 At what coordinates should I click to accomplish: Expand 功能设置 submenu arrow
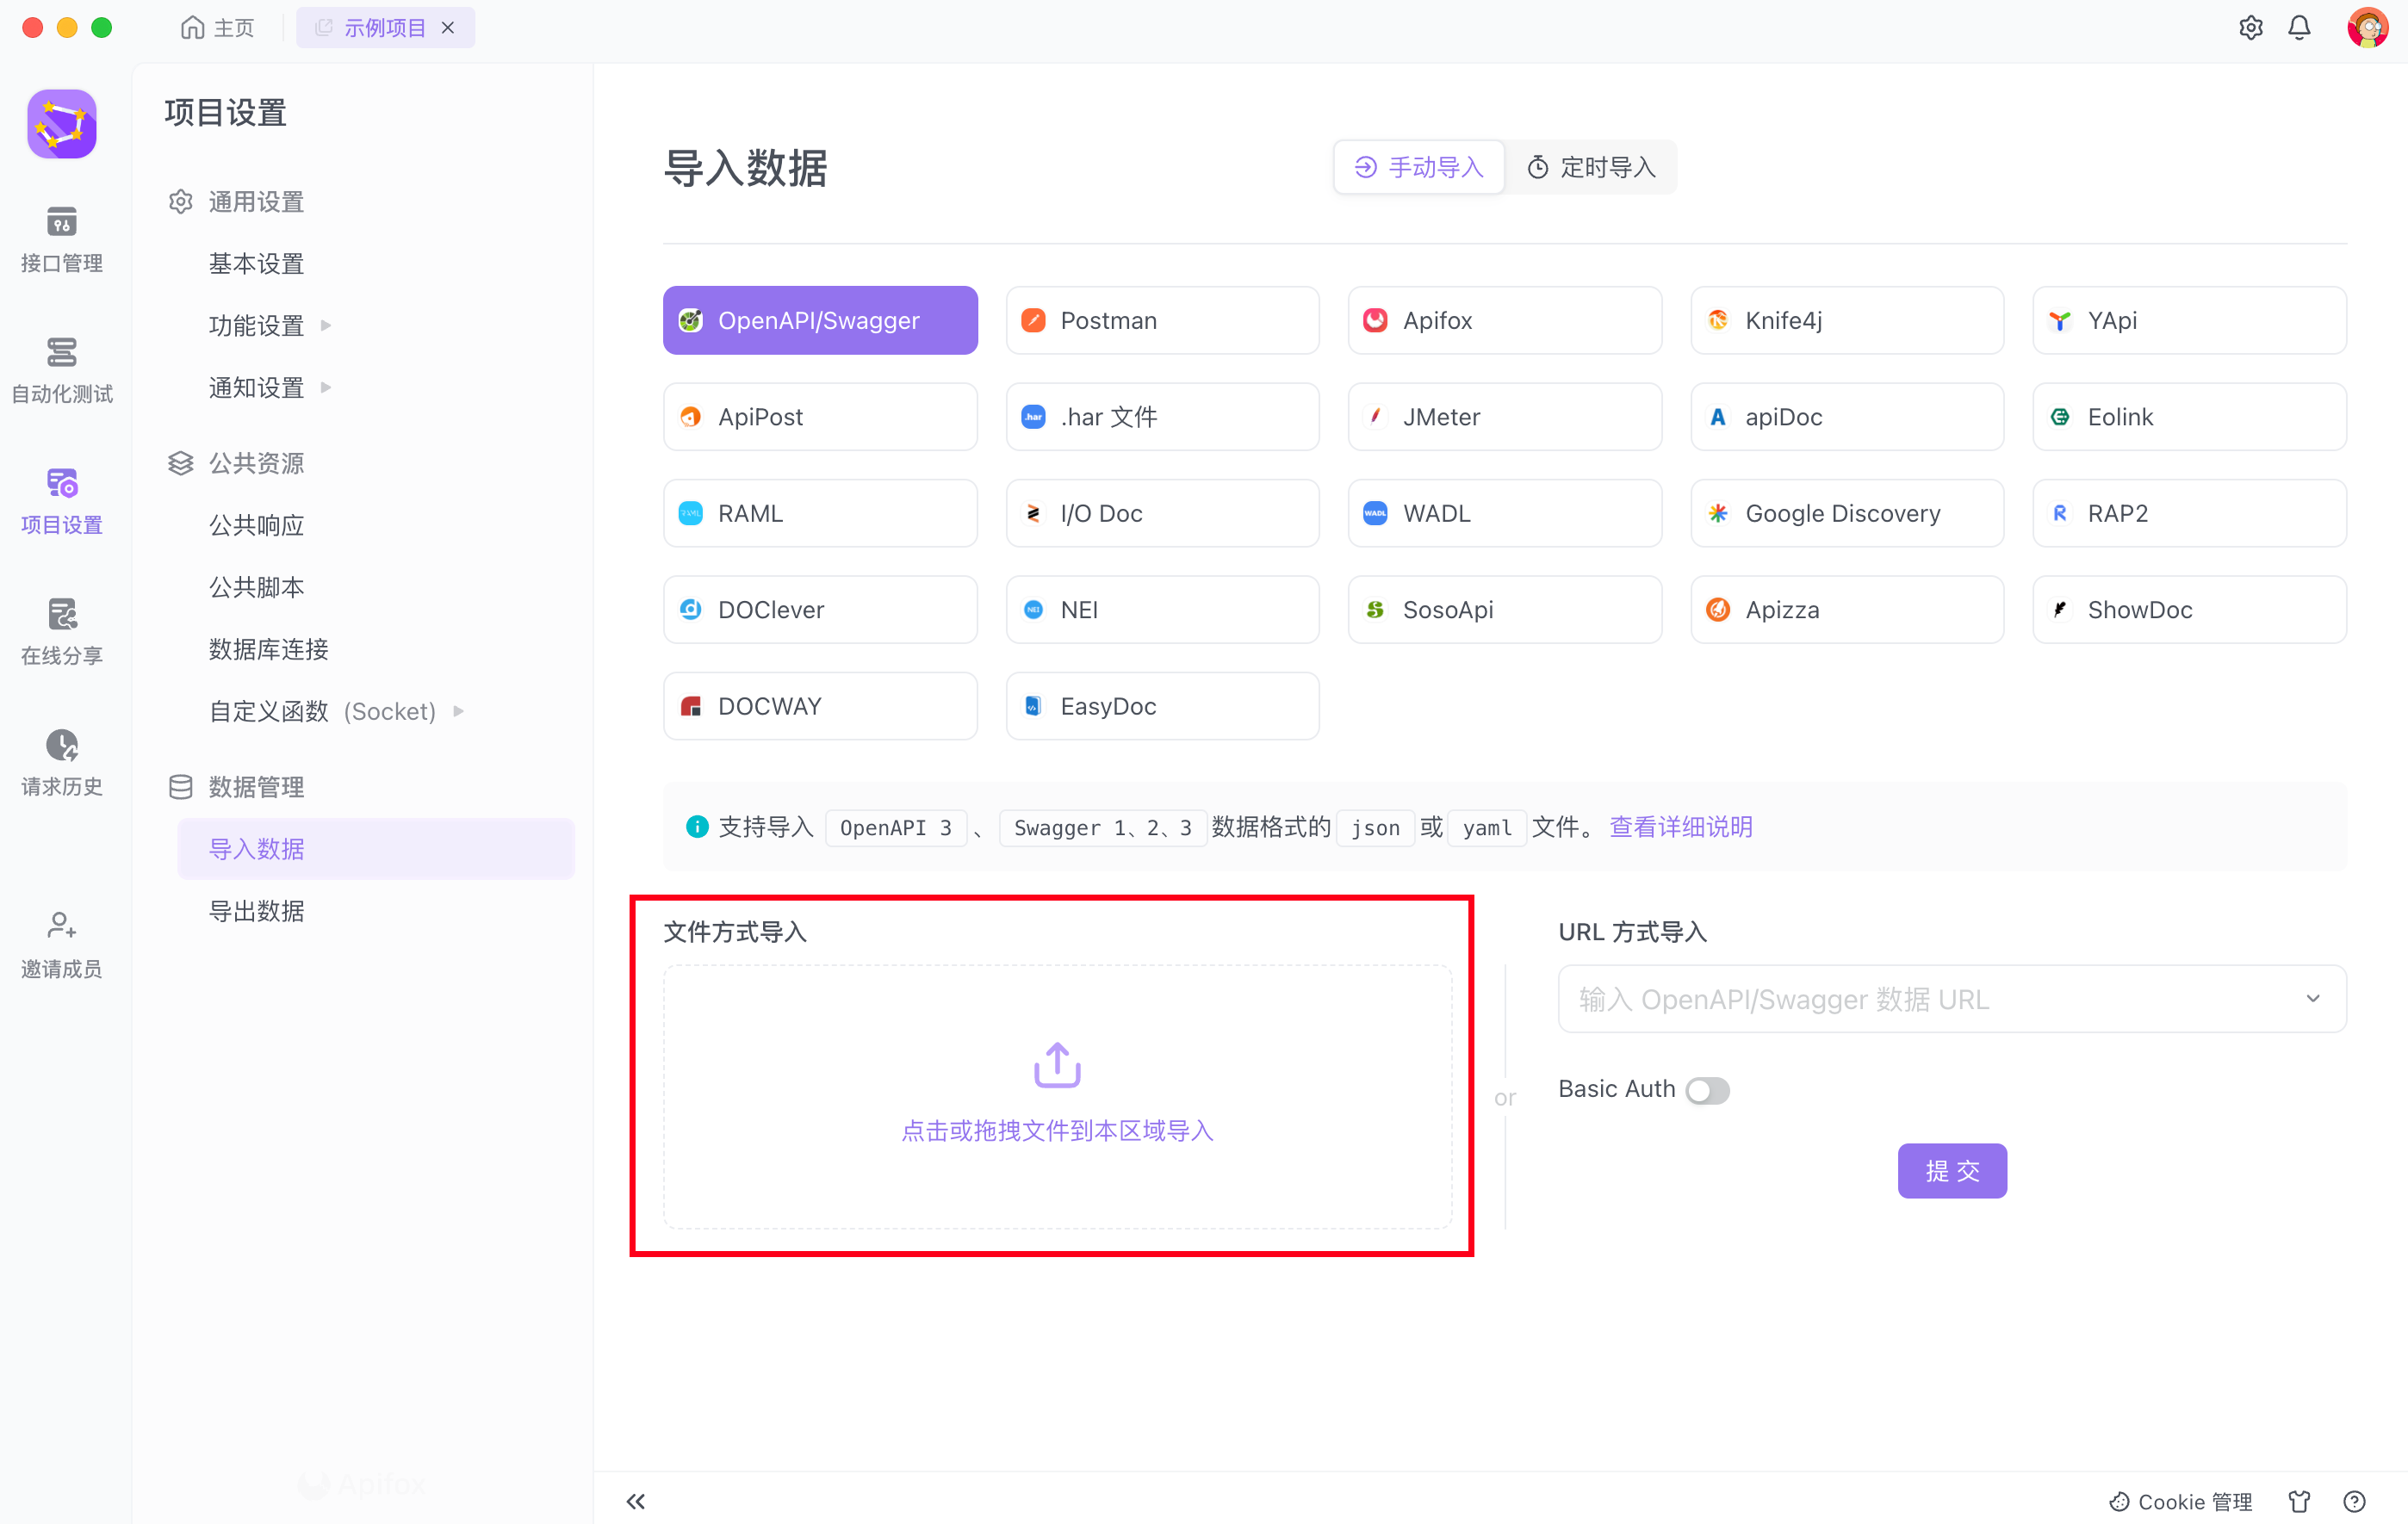[x=326, y=326]
